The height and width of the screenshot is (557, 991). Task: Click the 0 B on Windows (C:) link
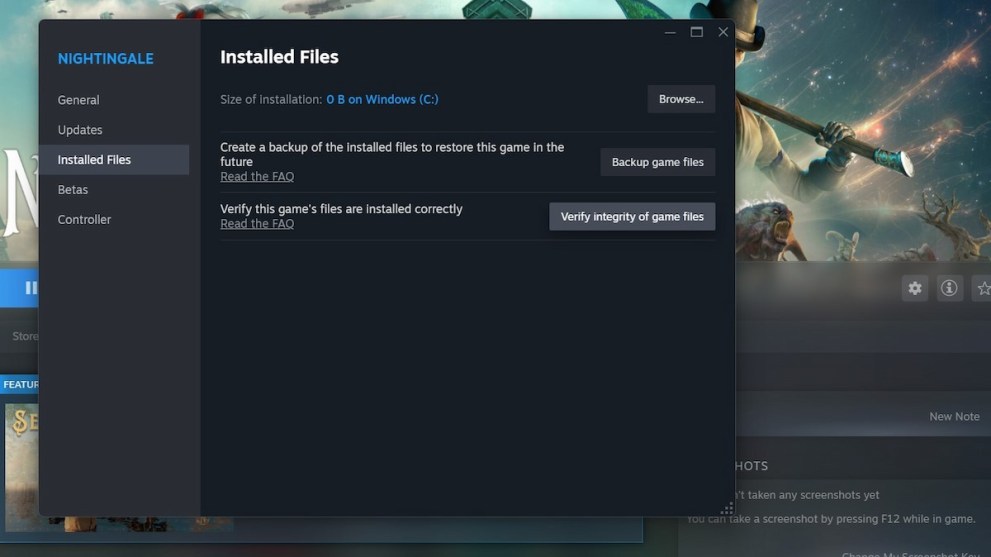coord(382,100)
